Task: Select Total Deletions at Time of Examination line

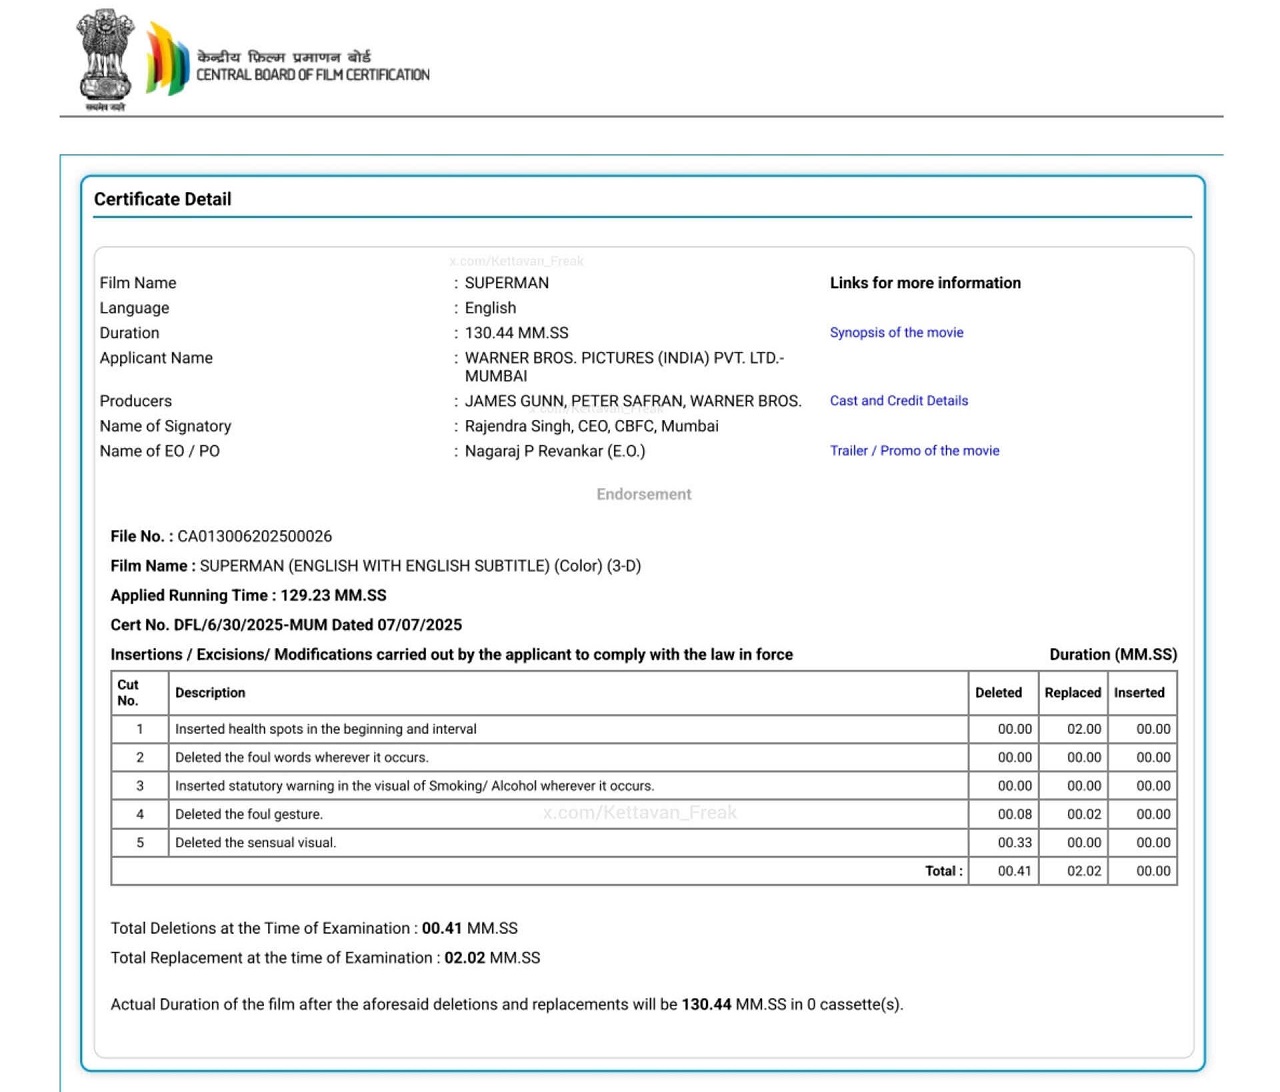Action: (x=314, y=929)
